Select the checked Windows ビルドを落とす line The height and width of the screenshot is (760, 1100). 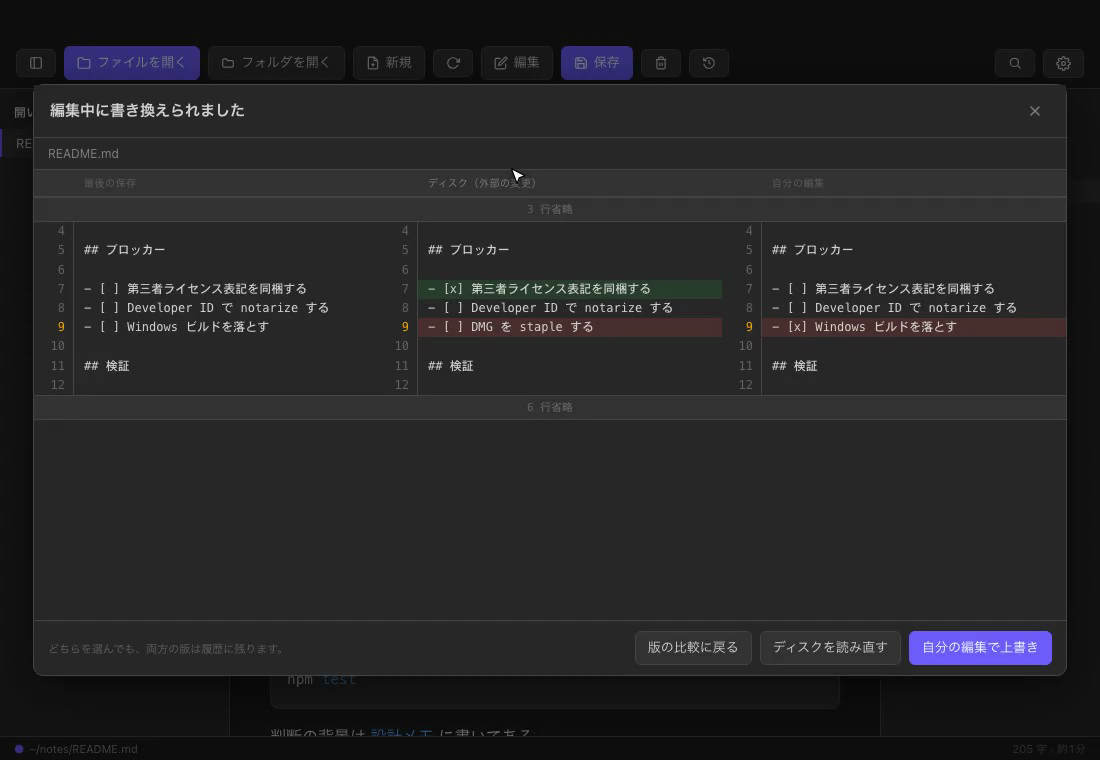pos(913,327)
